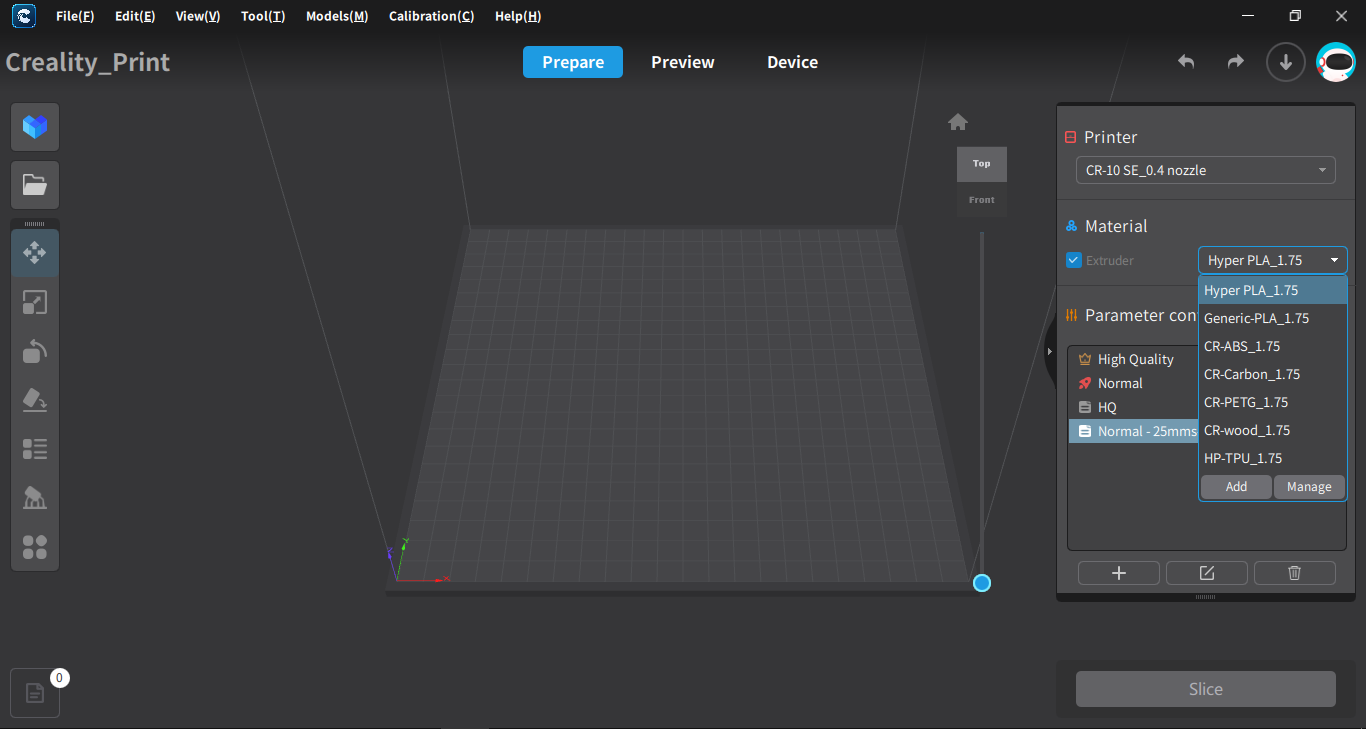Minimize the Creality Print window
The image size is (1366, 729).
(1248, 16)
